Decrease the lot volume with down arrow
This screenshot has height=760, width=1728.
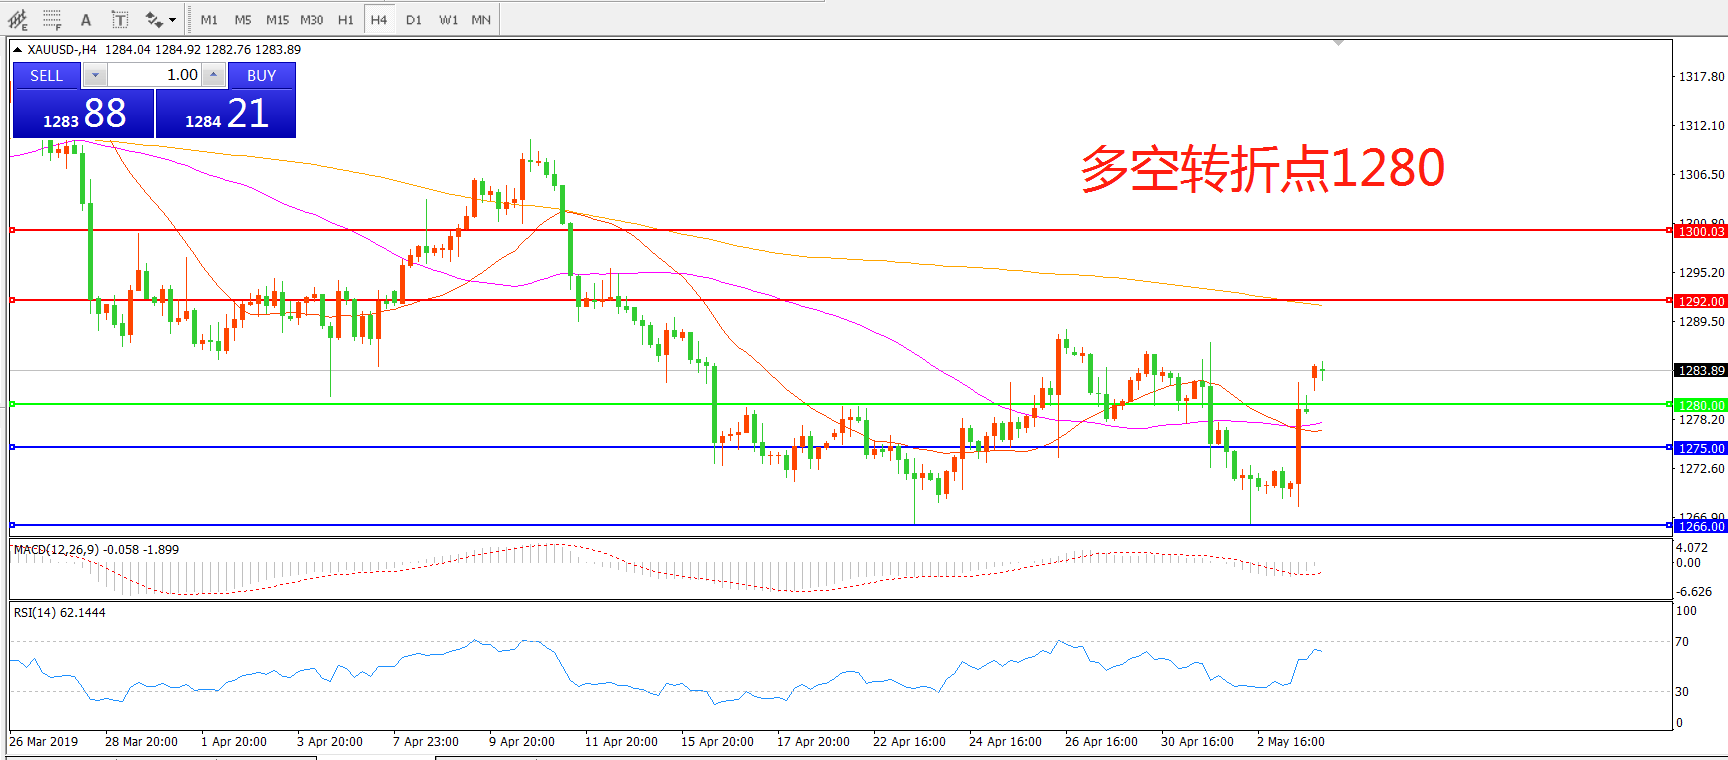95,75
